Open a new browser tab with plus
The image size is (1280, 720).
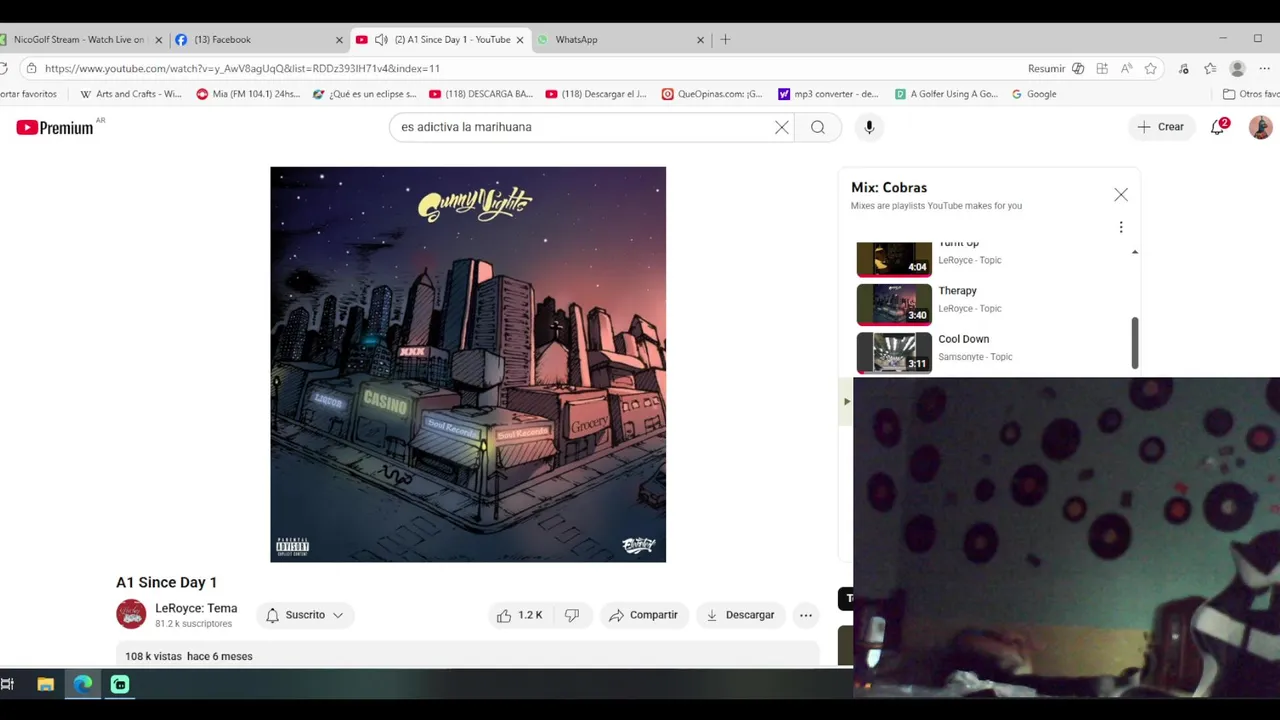pyautogui.click(x=725, y=40)
